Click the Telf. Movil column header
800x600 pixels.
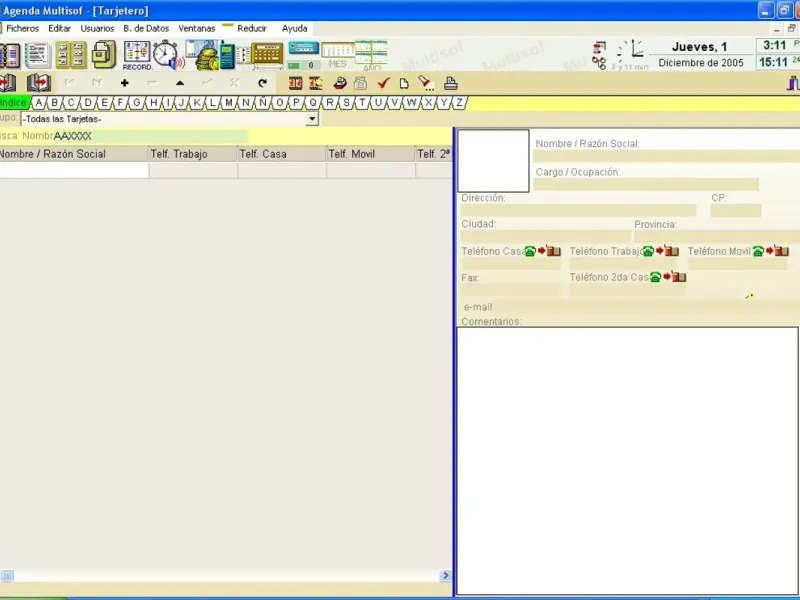coord(370,154)
